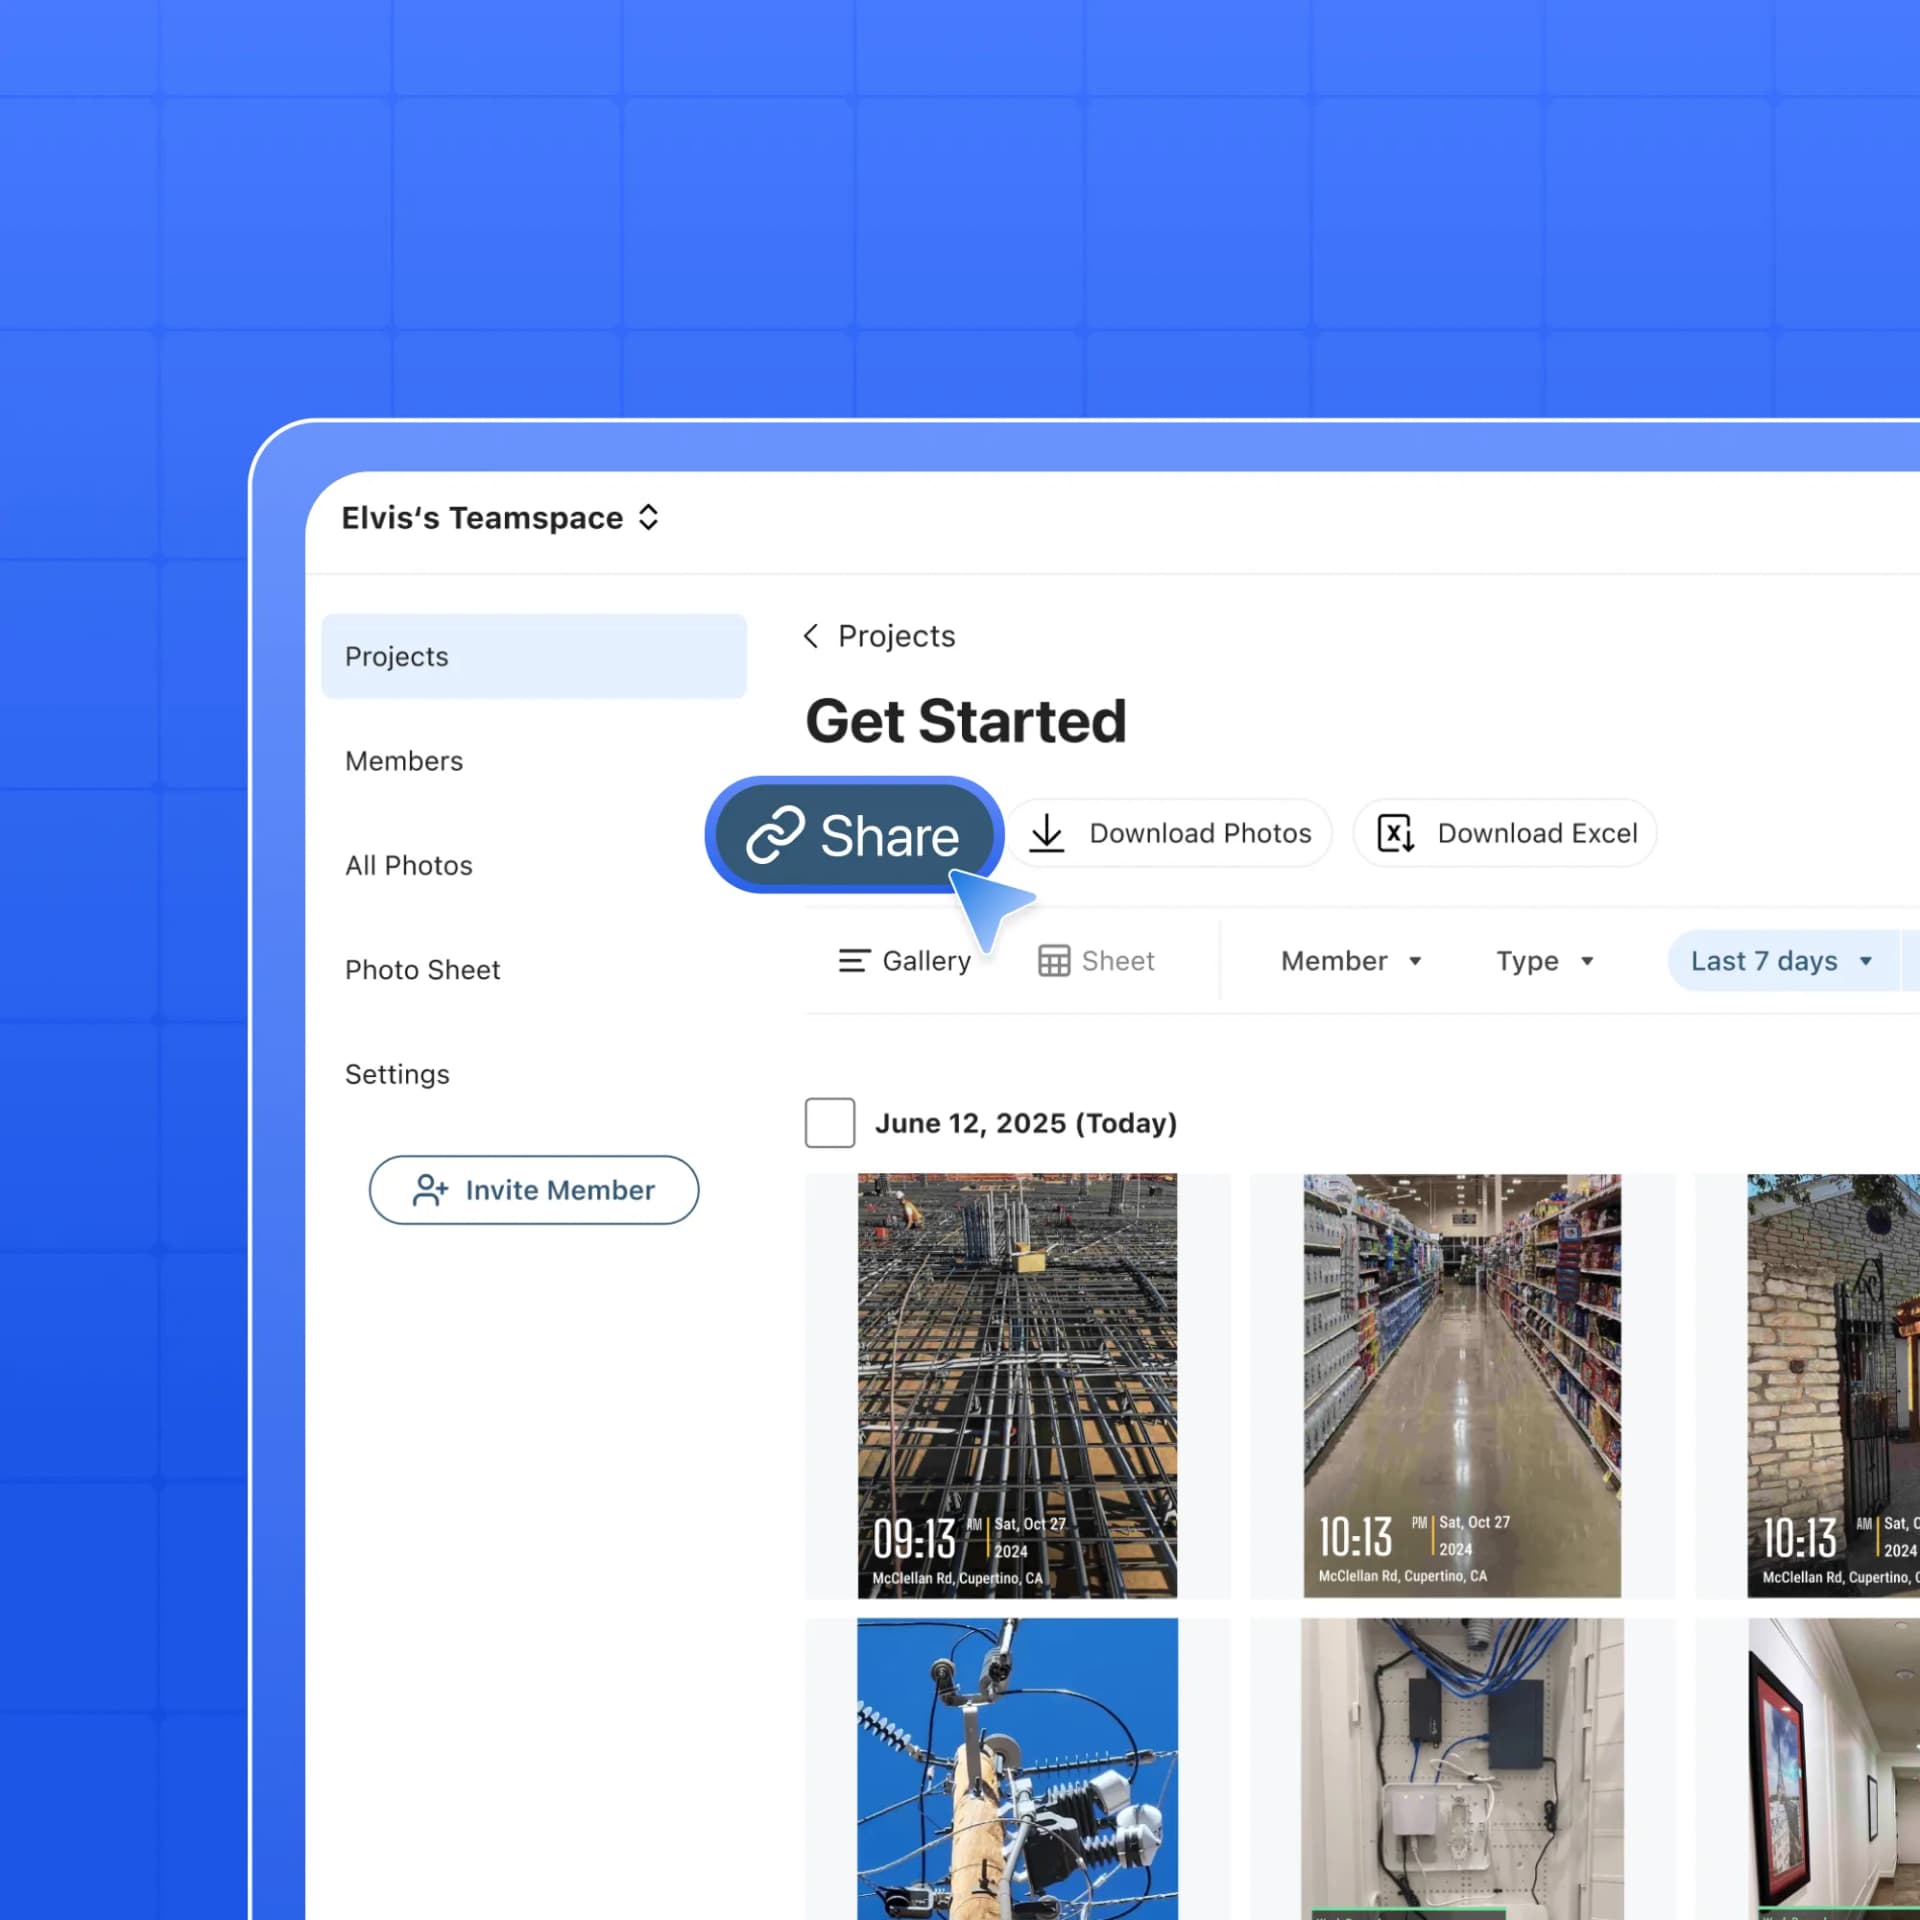Open Settings in the sidebar
The image size is (1920, 1920).
pos(397,1074)
